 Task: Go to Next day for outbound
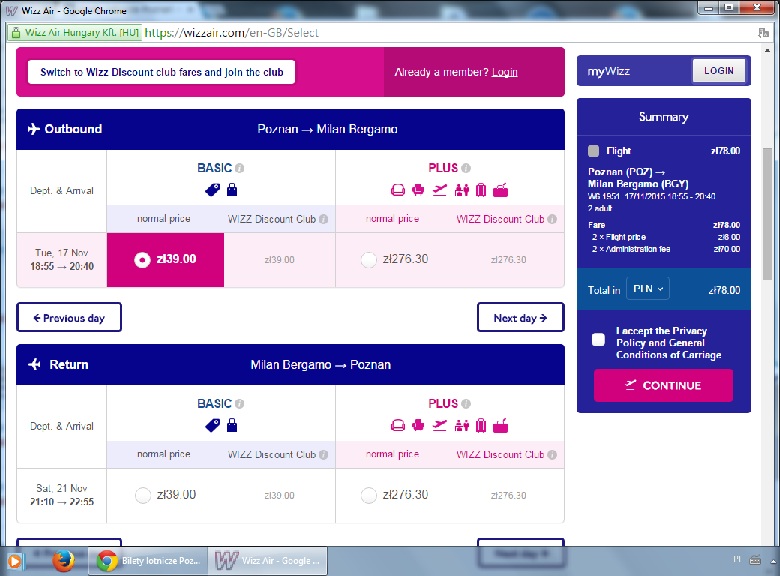click(x=520, y=317)
